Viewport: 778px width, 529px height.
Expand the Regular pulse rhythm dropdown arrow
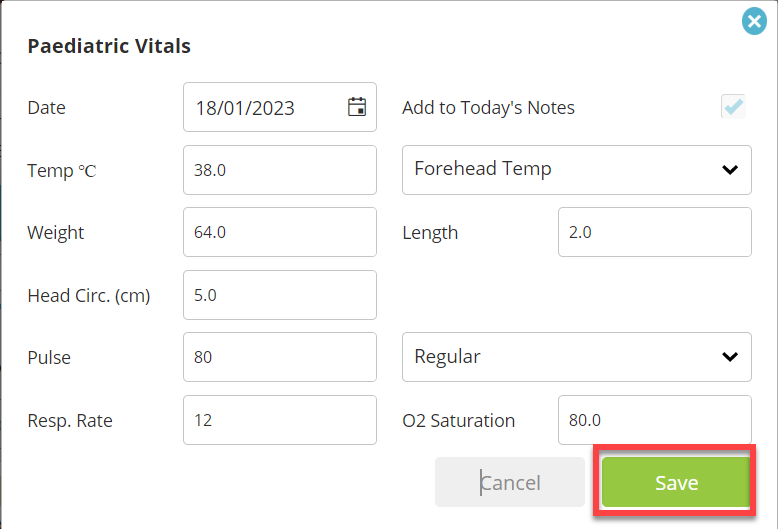[730, 357]
